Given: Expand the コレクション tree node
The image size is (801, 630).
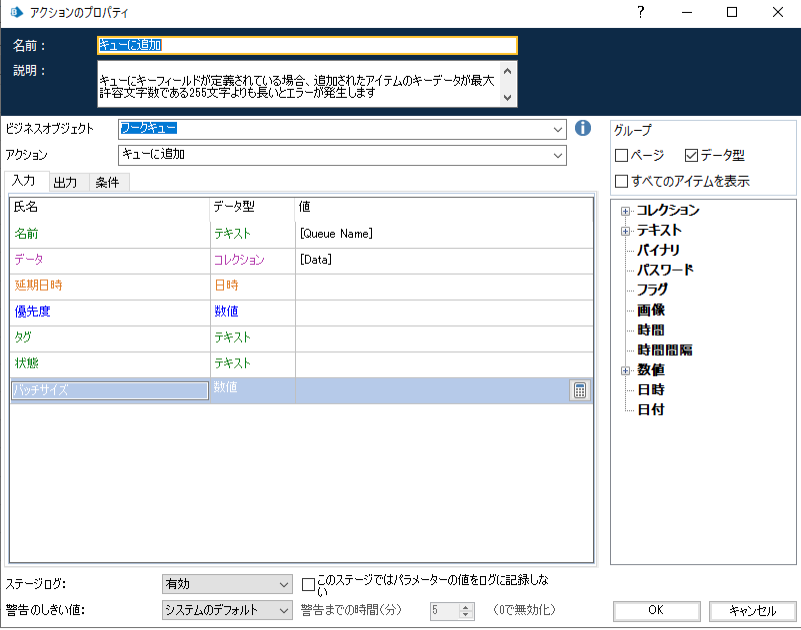Looking at the screenshot, I should [625, 211].
